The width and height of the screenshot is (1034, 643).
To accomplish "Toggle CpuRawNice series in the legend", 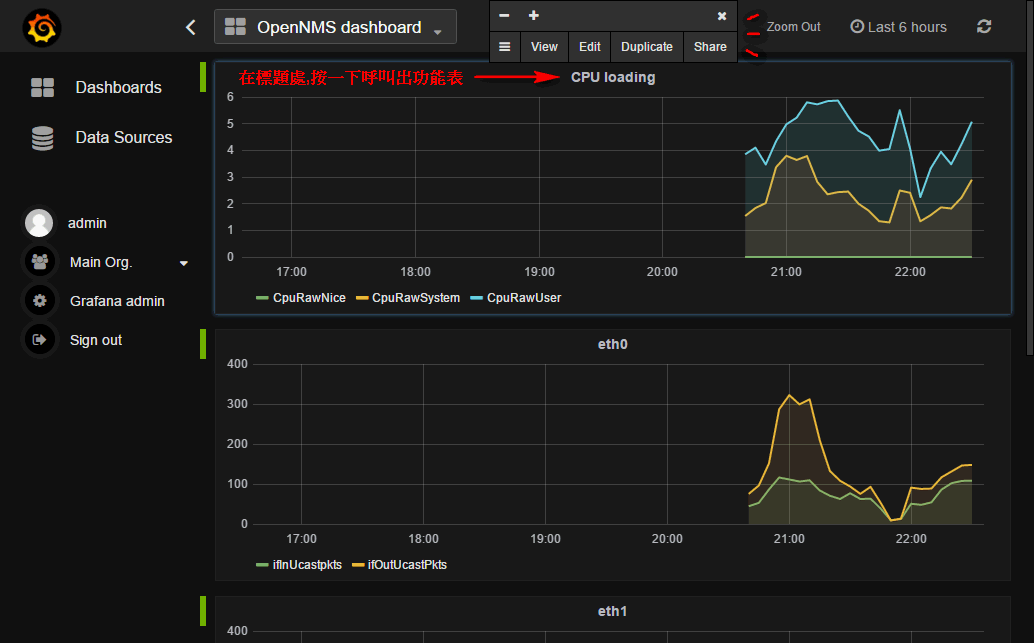I will tap(309, 297).
